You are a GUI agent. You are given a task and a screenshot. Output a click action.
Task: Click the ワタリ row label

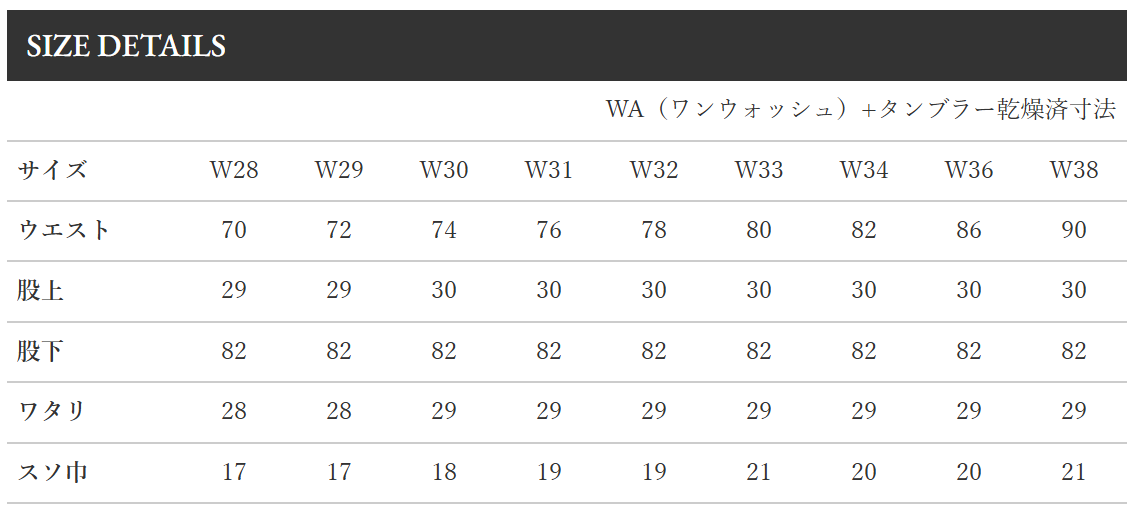coord(51,411)
